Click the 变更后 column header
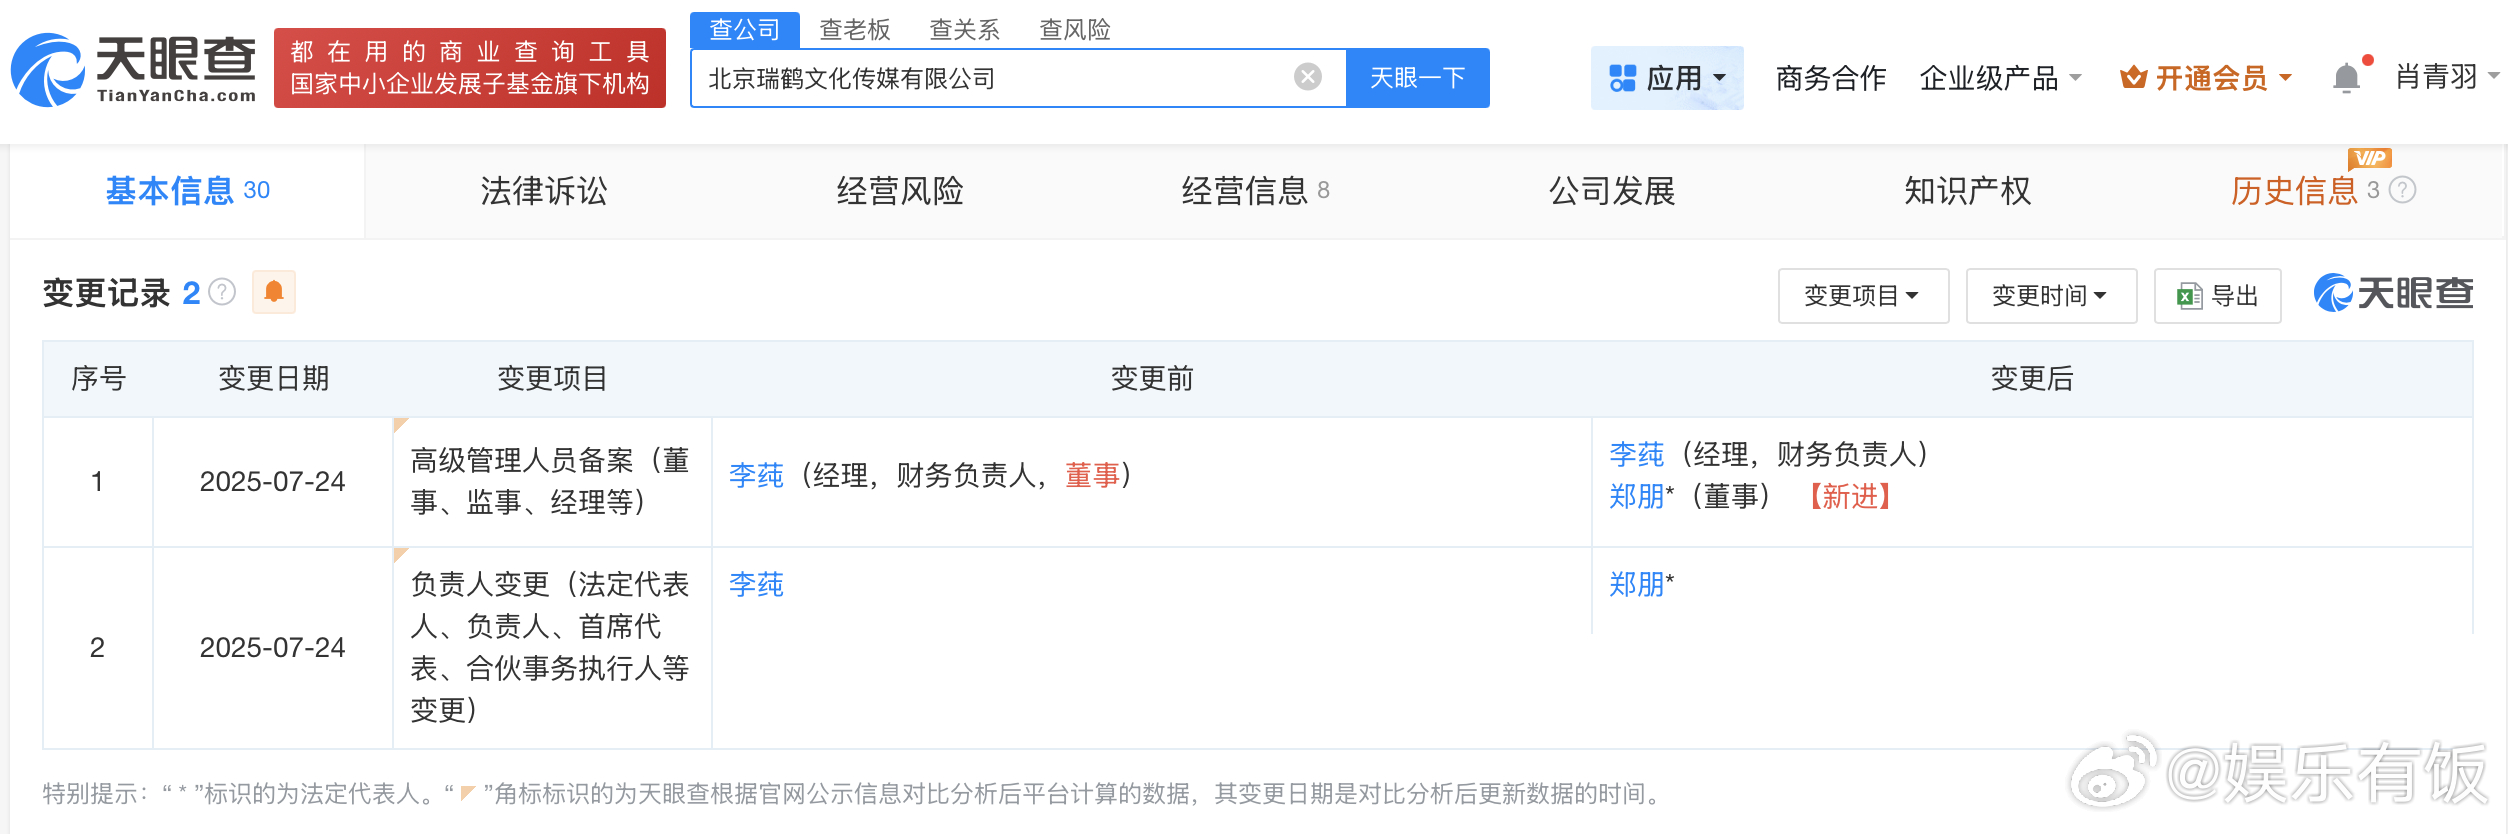The height and width of the screenshot is (834, 2508). pos(2032,378)
